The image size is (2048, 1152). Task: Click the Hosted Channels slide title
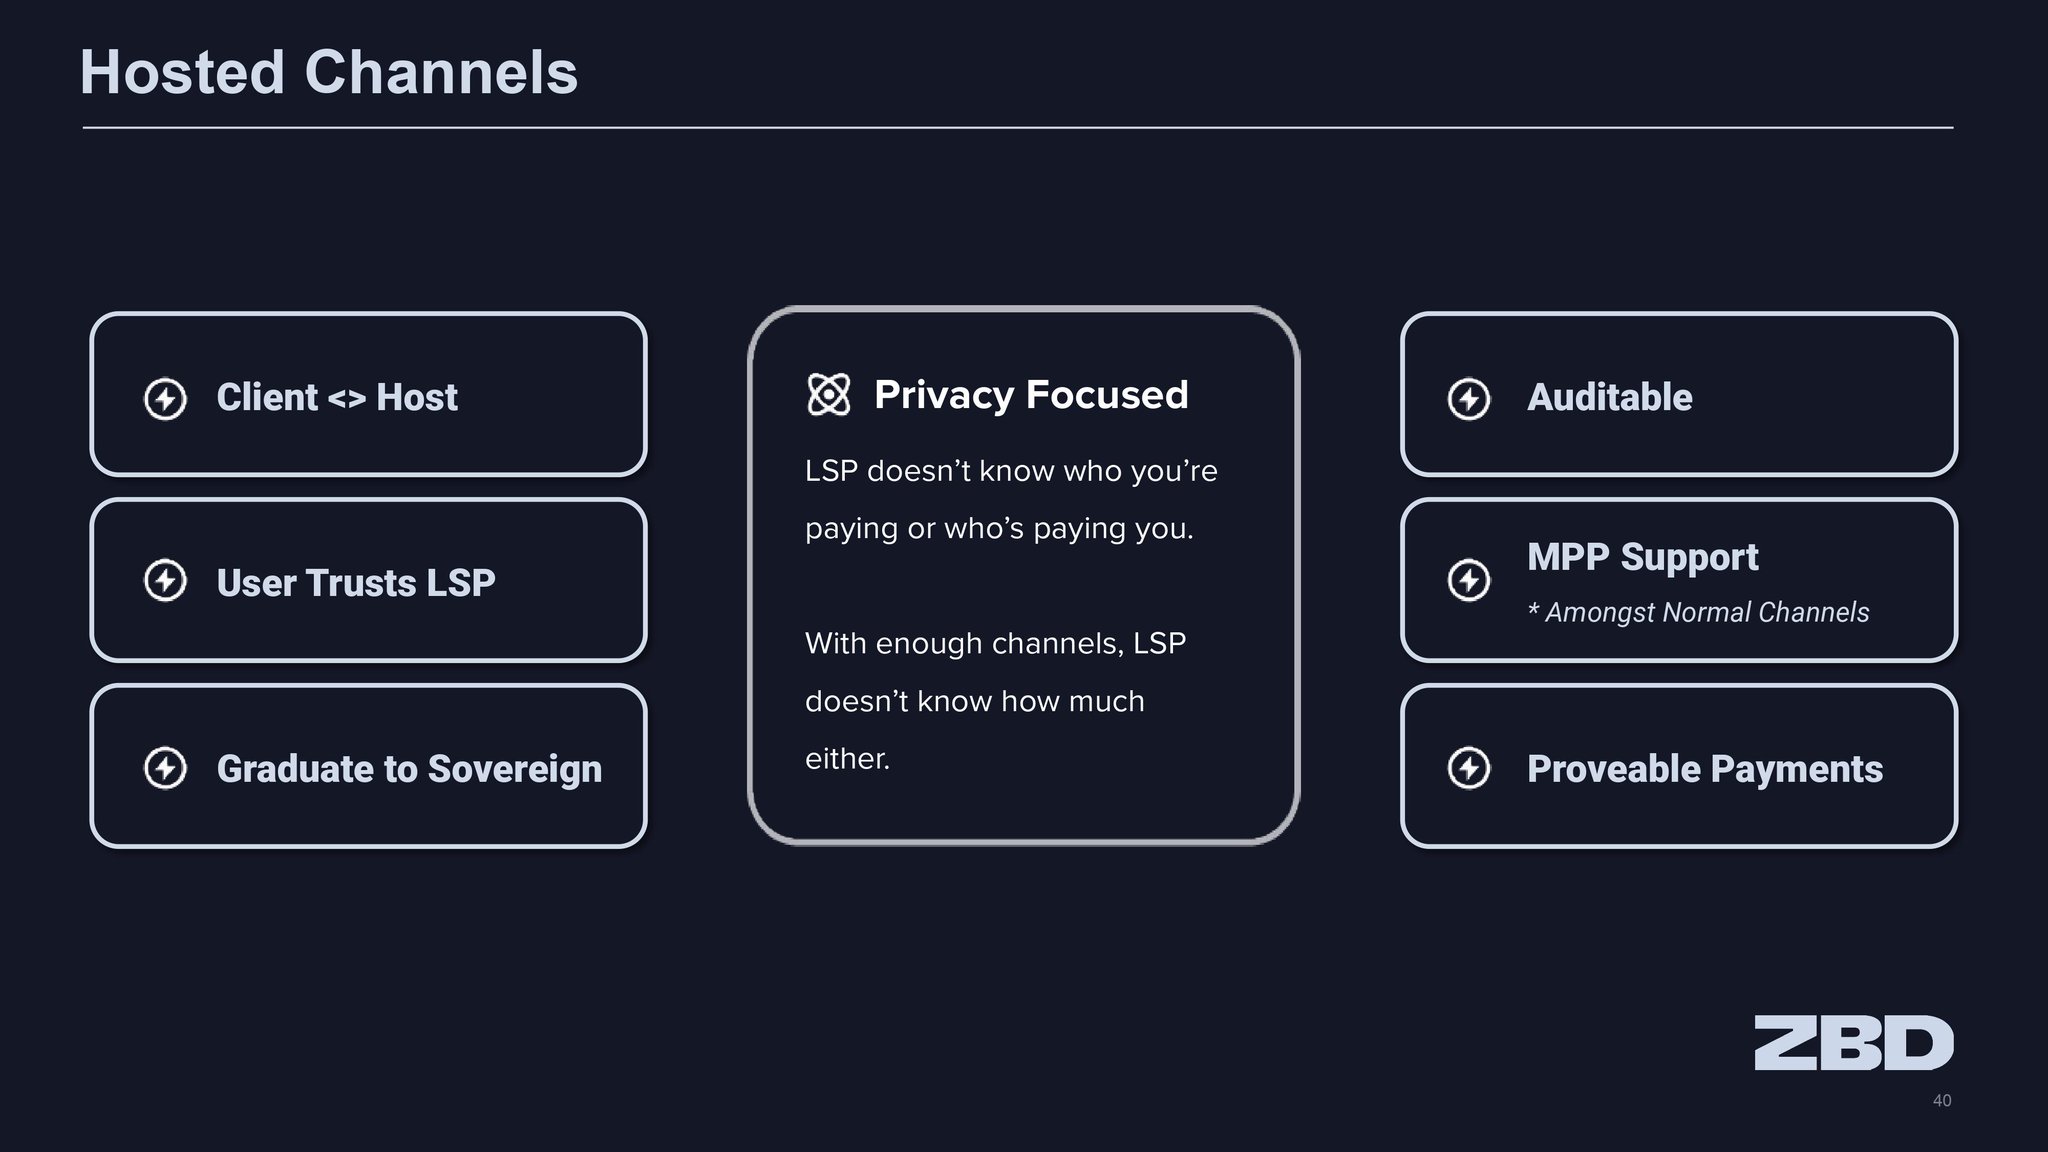pos(329,72)
